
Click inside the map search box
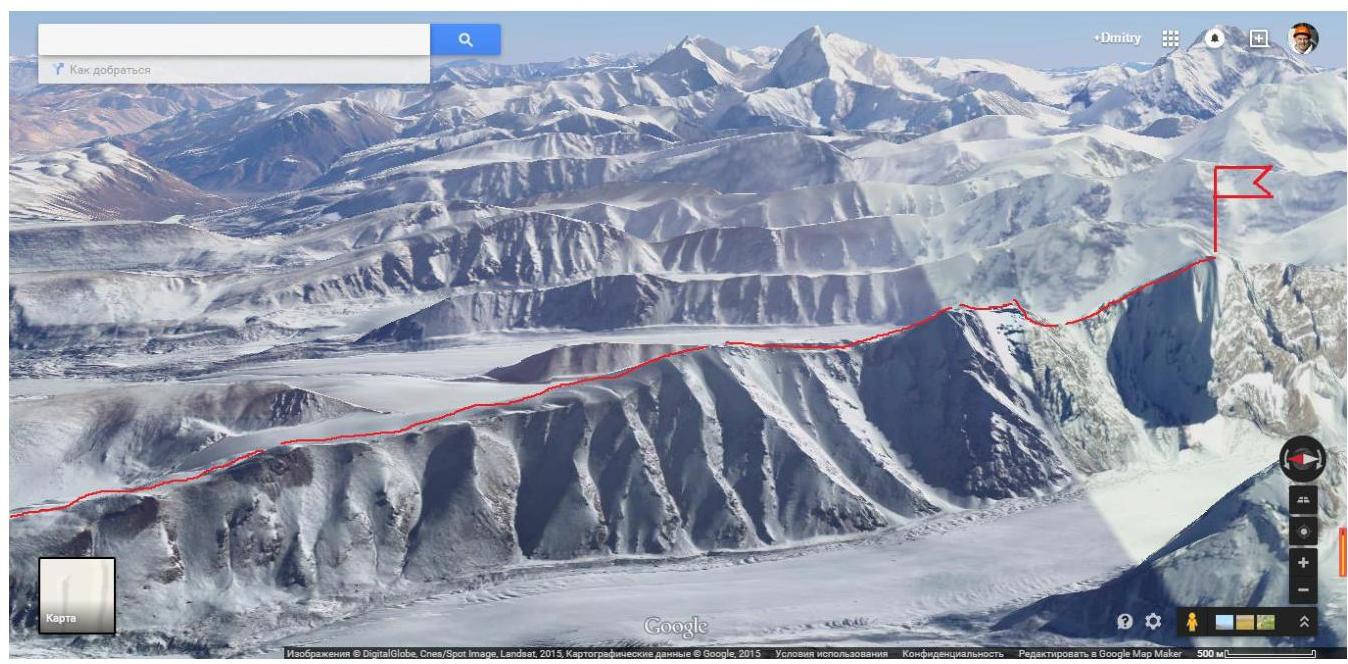tap(234, 39)
